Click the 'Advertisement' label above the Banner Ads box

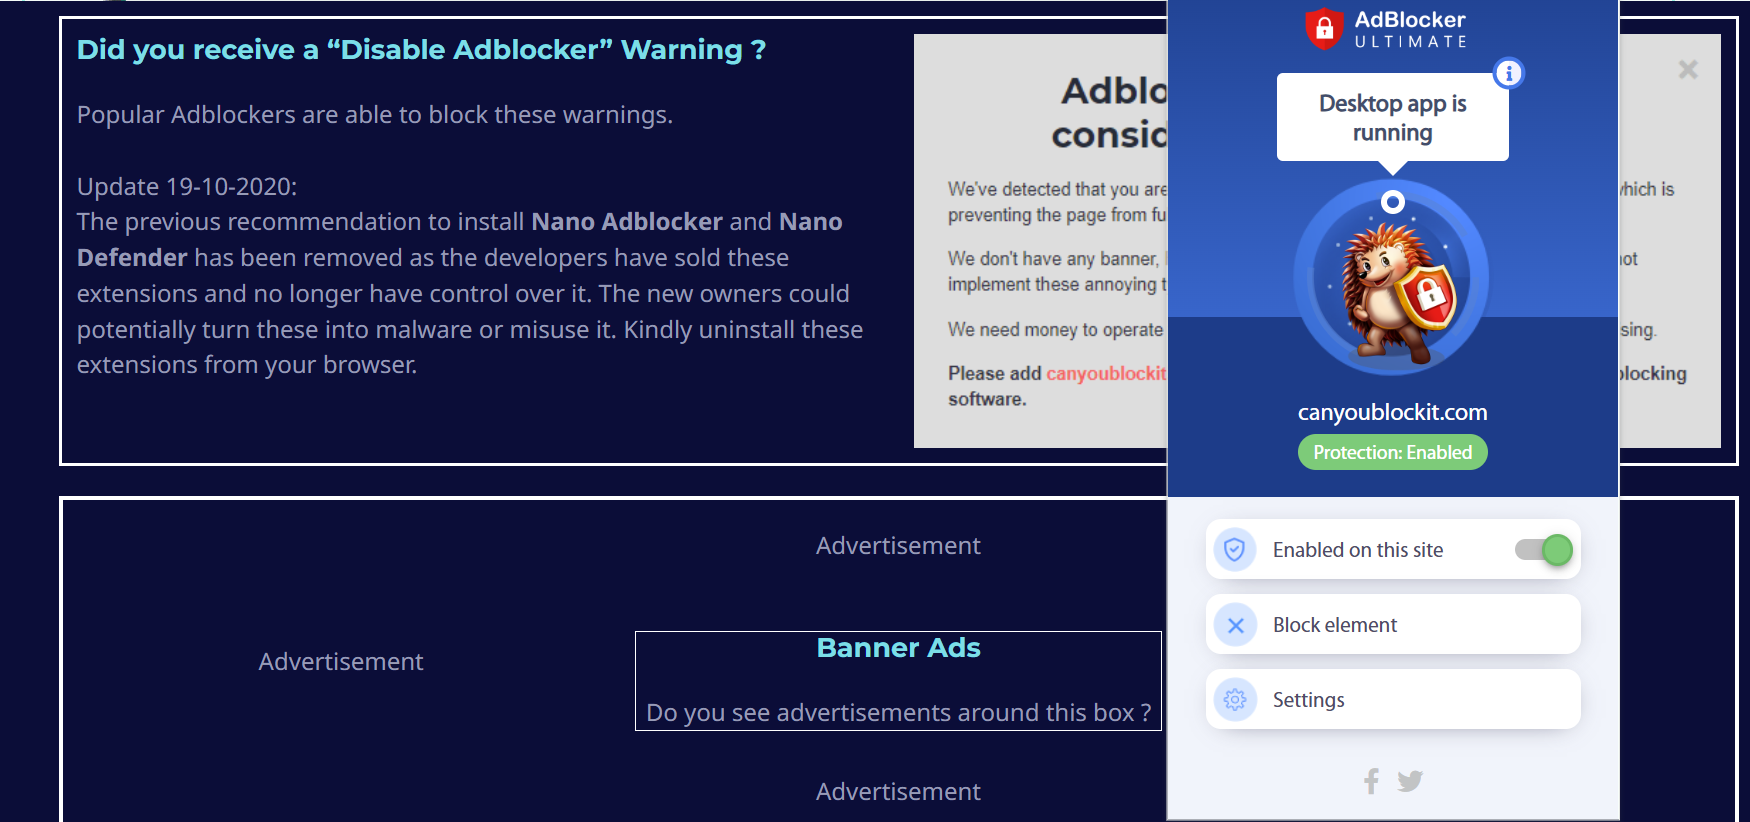point(898,546)
